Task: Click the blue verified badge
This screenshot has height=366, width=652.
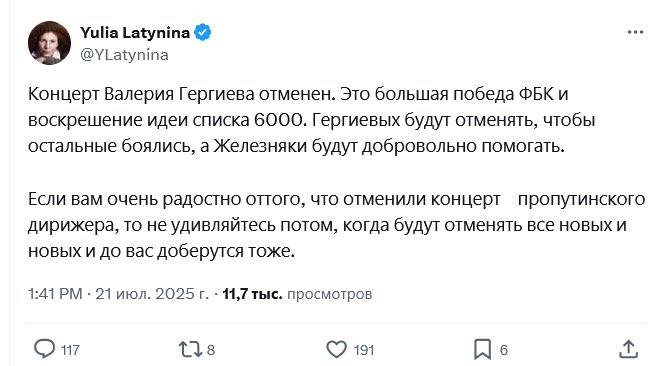Action: [x=203, y=32]
